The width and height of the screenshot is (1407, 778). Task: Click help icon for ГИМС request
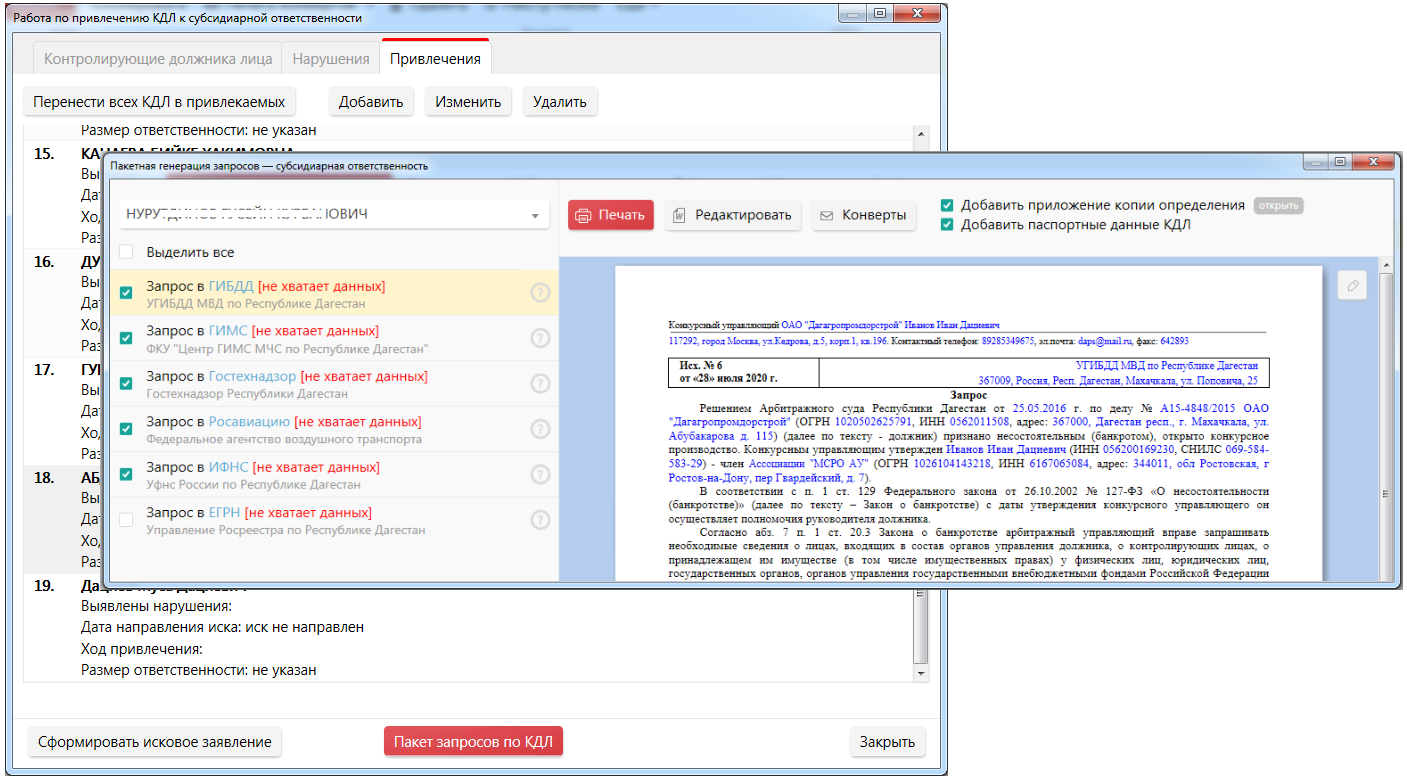[540, 338]
